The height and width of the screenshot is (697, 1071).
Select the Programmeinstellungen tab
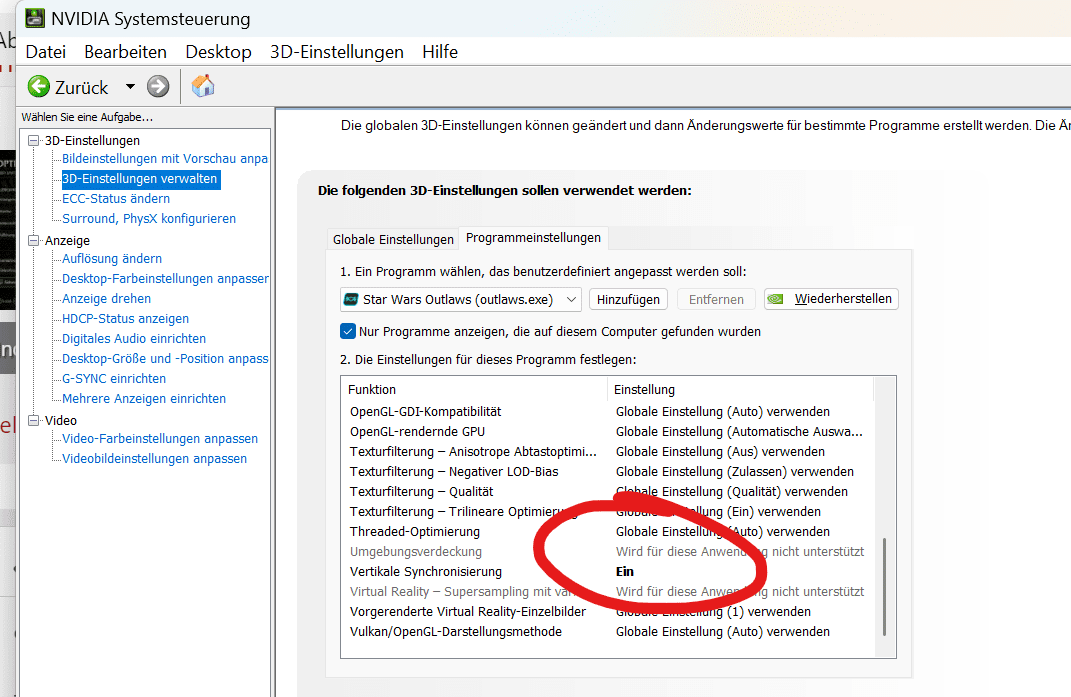(x=533, y=238)
